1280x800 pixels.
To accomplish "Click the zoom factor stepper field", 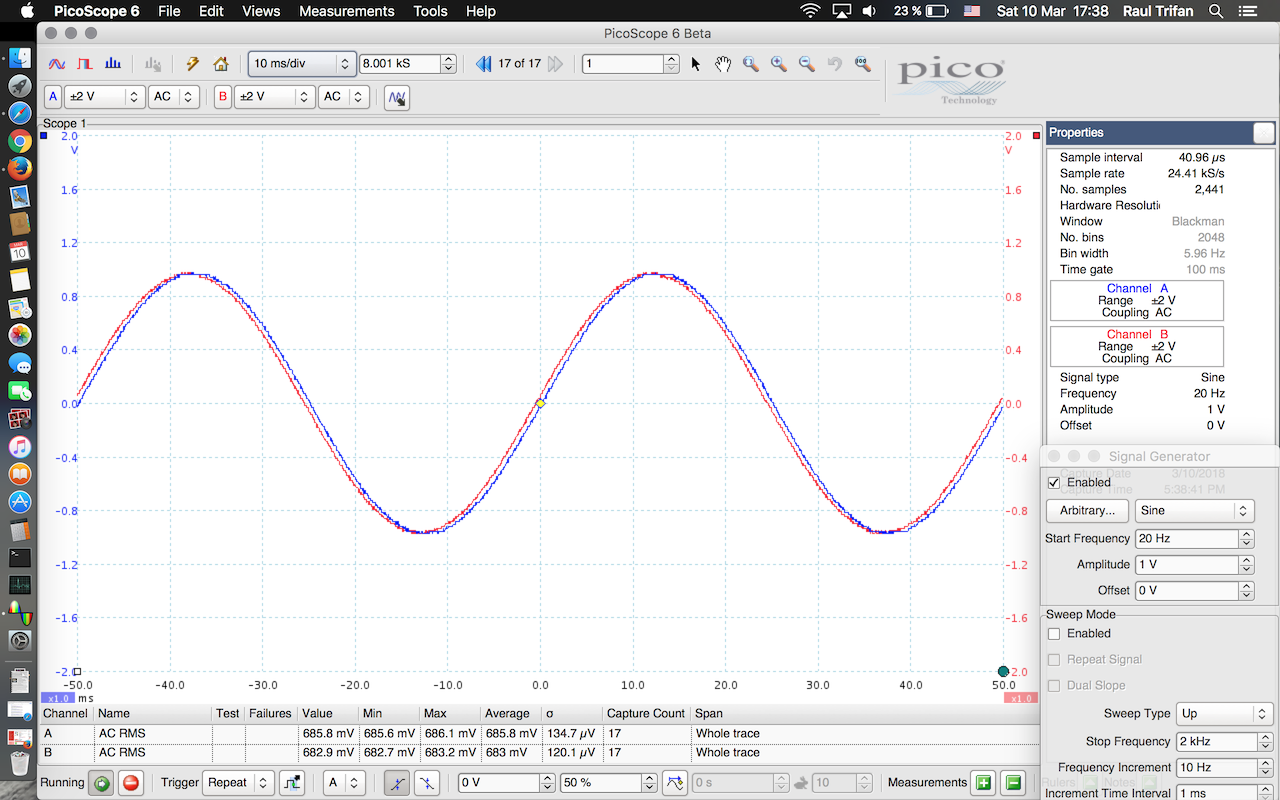I will pos(631,63).
